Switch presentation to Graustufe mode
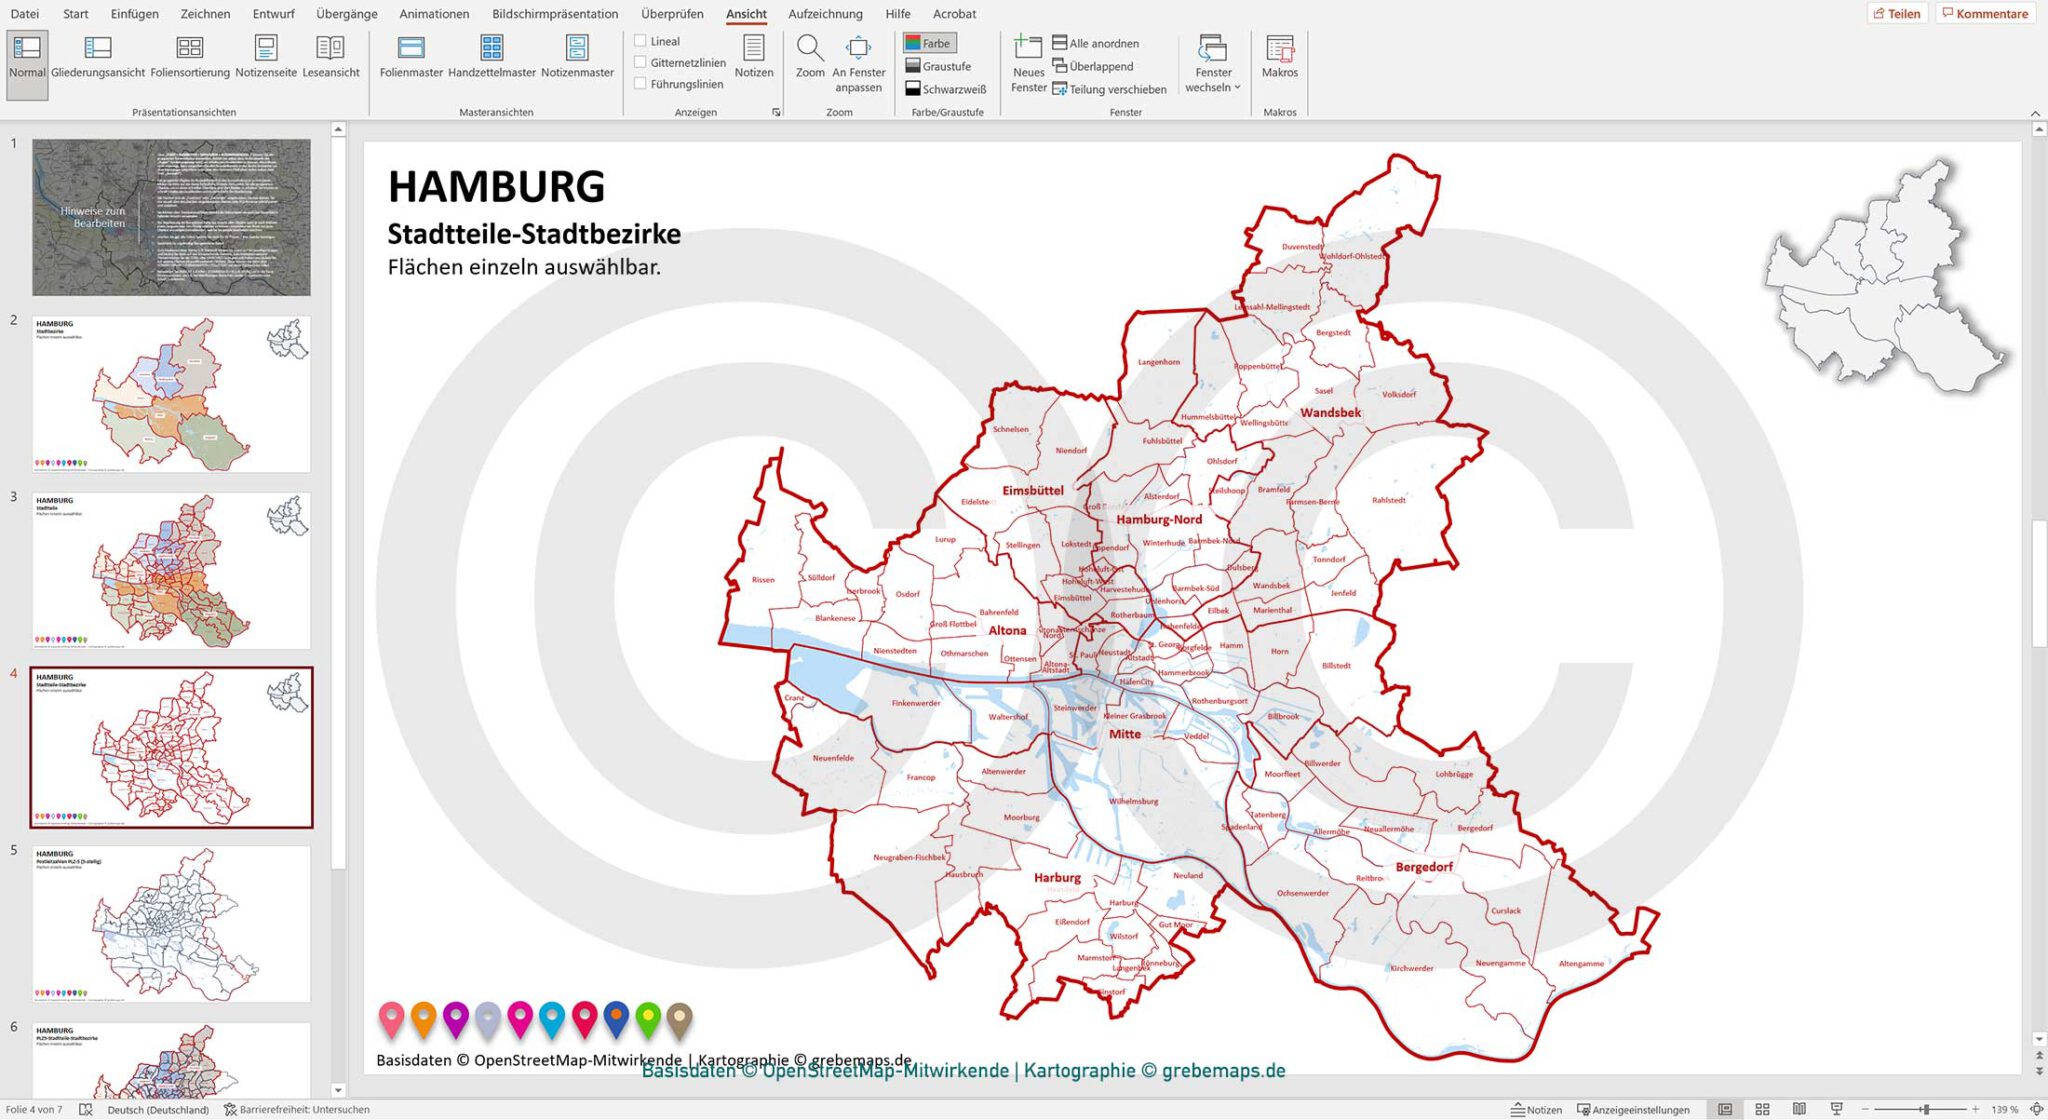Viewport: 2048px width, 1120px height. pos(938,66)
